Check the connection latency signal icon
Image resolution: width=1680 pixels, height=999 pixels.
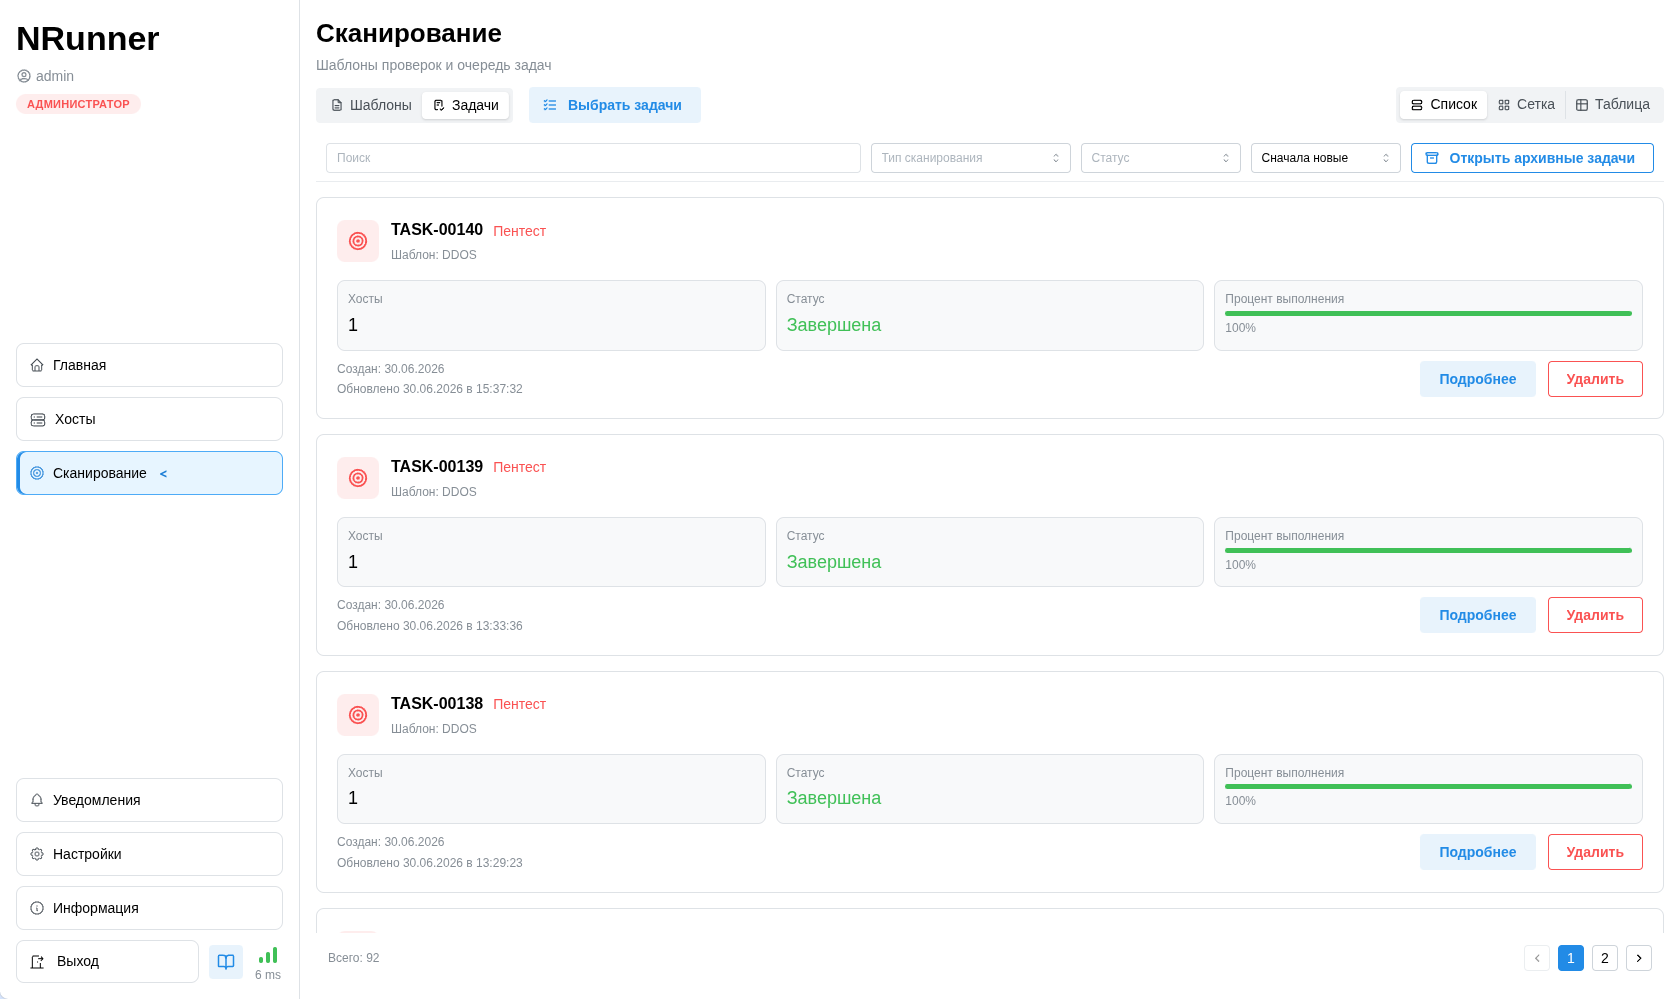pos(268,955)
